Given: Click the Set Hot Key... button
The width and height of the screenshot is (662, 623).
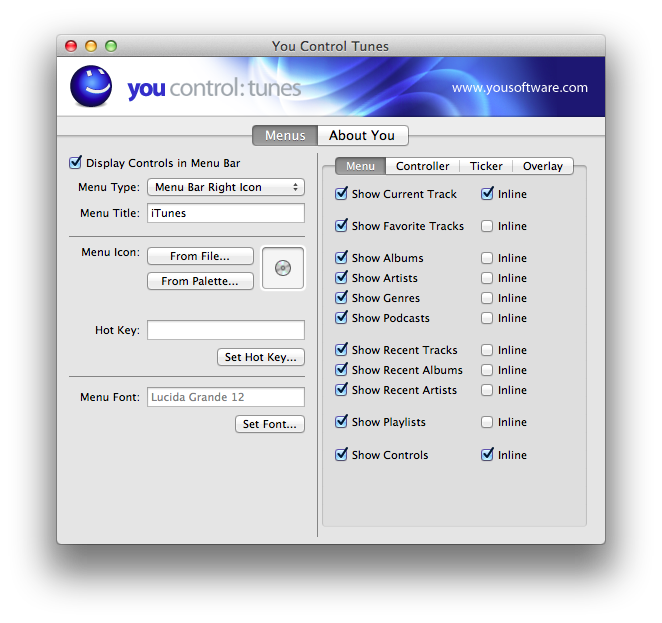Looking at the screenshot, I should pos(261,357).
